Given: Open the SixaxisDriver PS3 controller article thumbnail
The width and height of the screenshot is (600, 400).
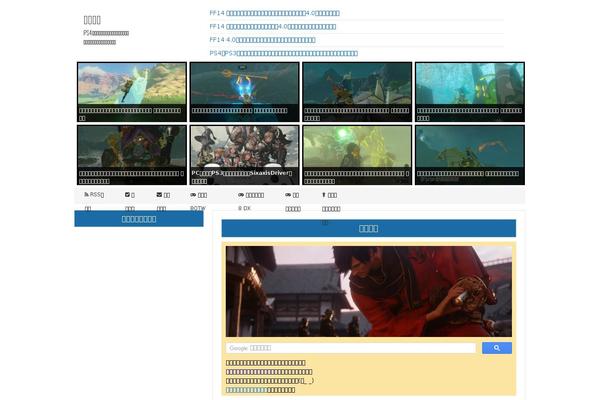Looking at the screenshot, I should (245, 155).
